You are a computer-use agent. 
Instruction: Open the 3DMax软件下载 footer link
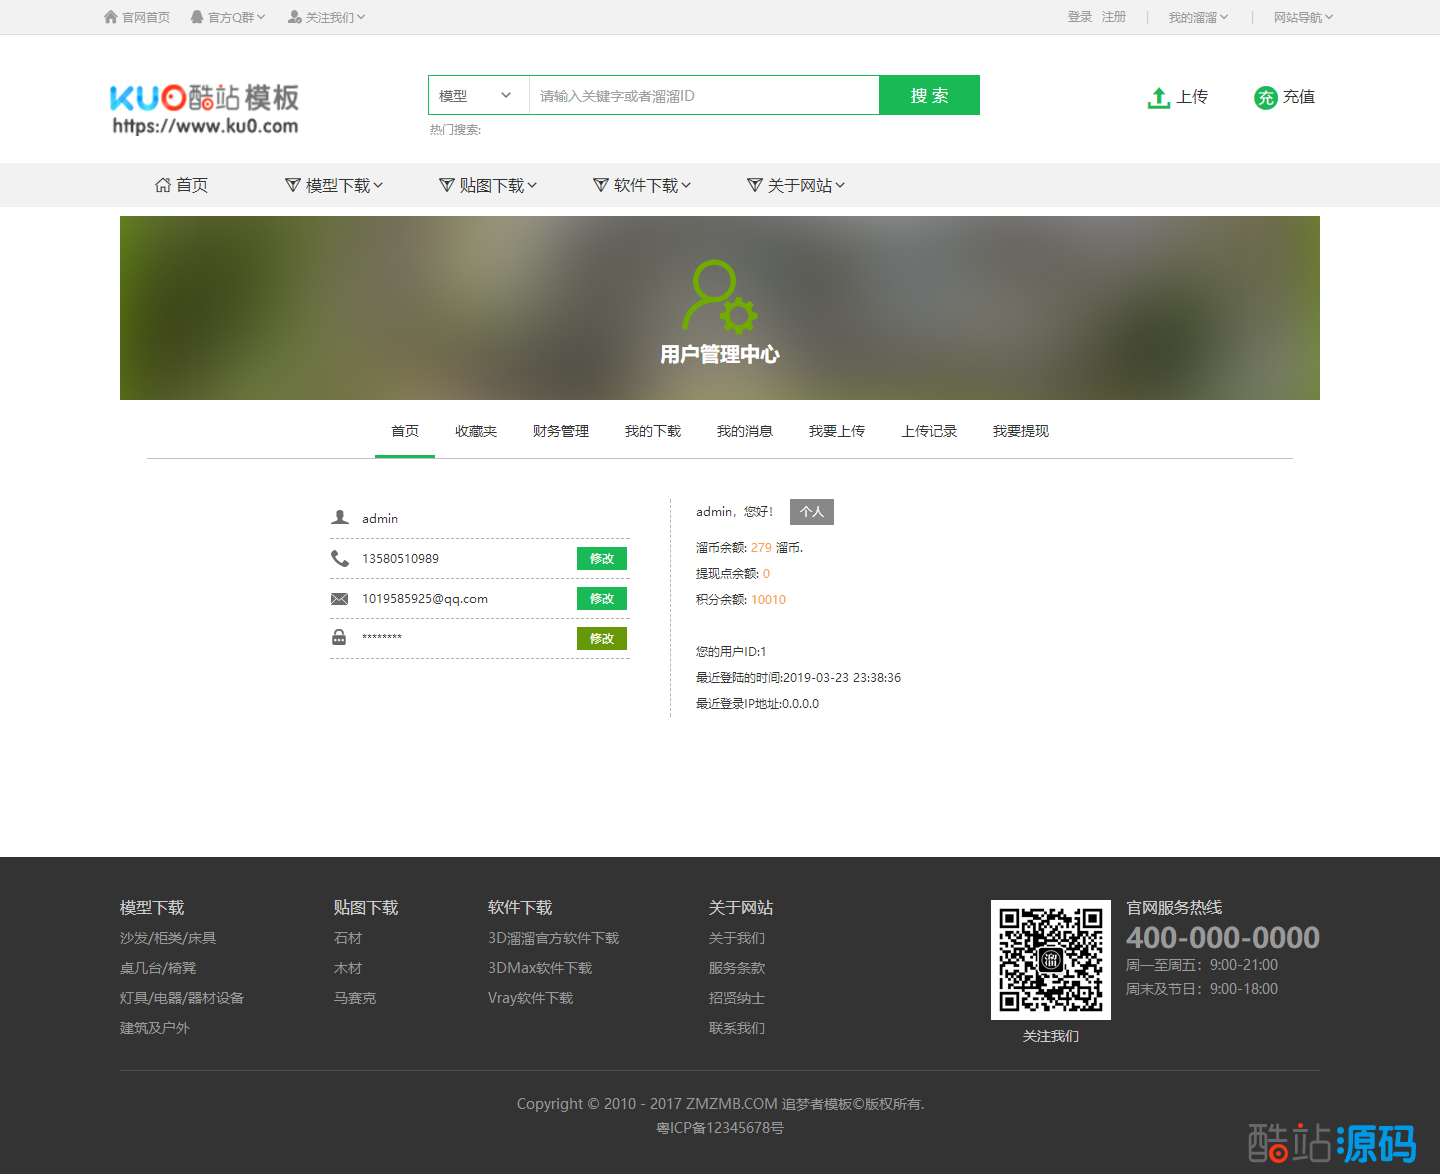[x=540, y=968]
